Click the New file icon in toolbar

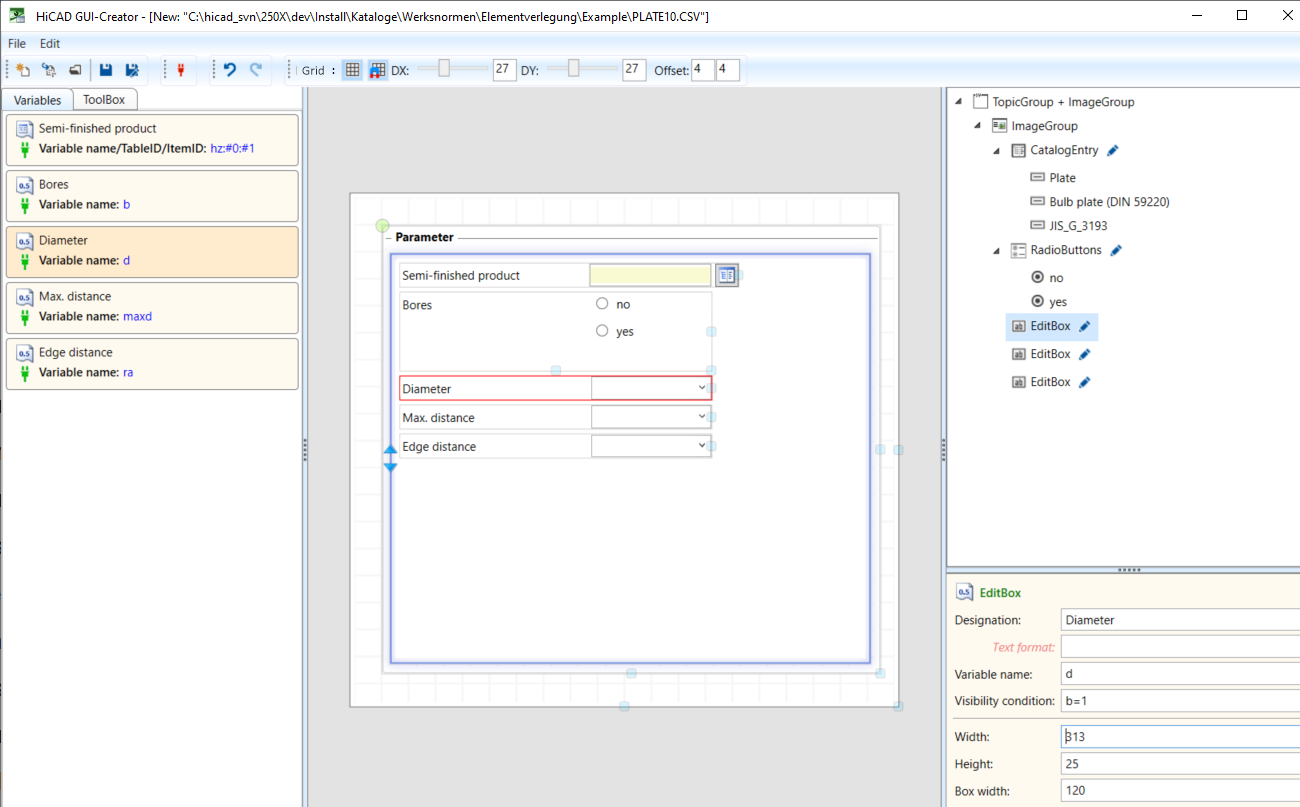click(x=23, y=70)
